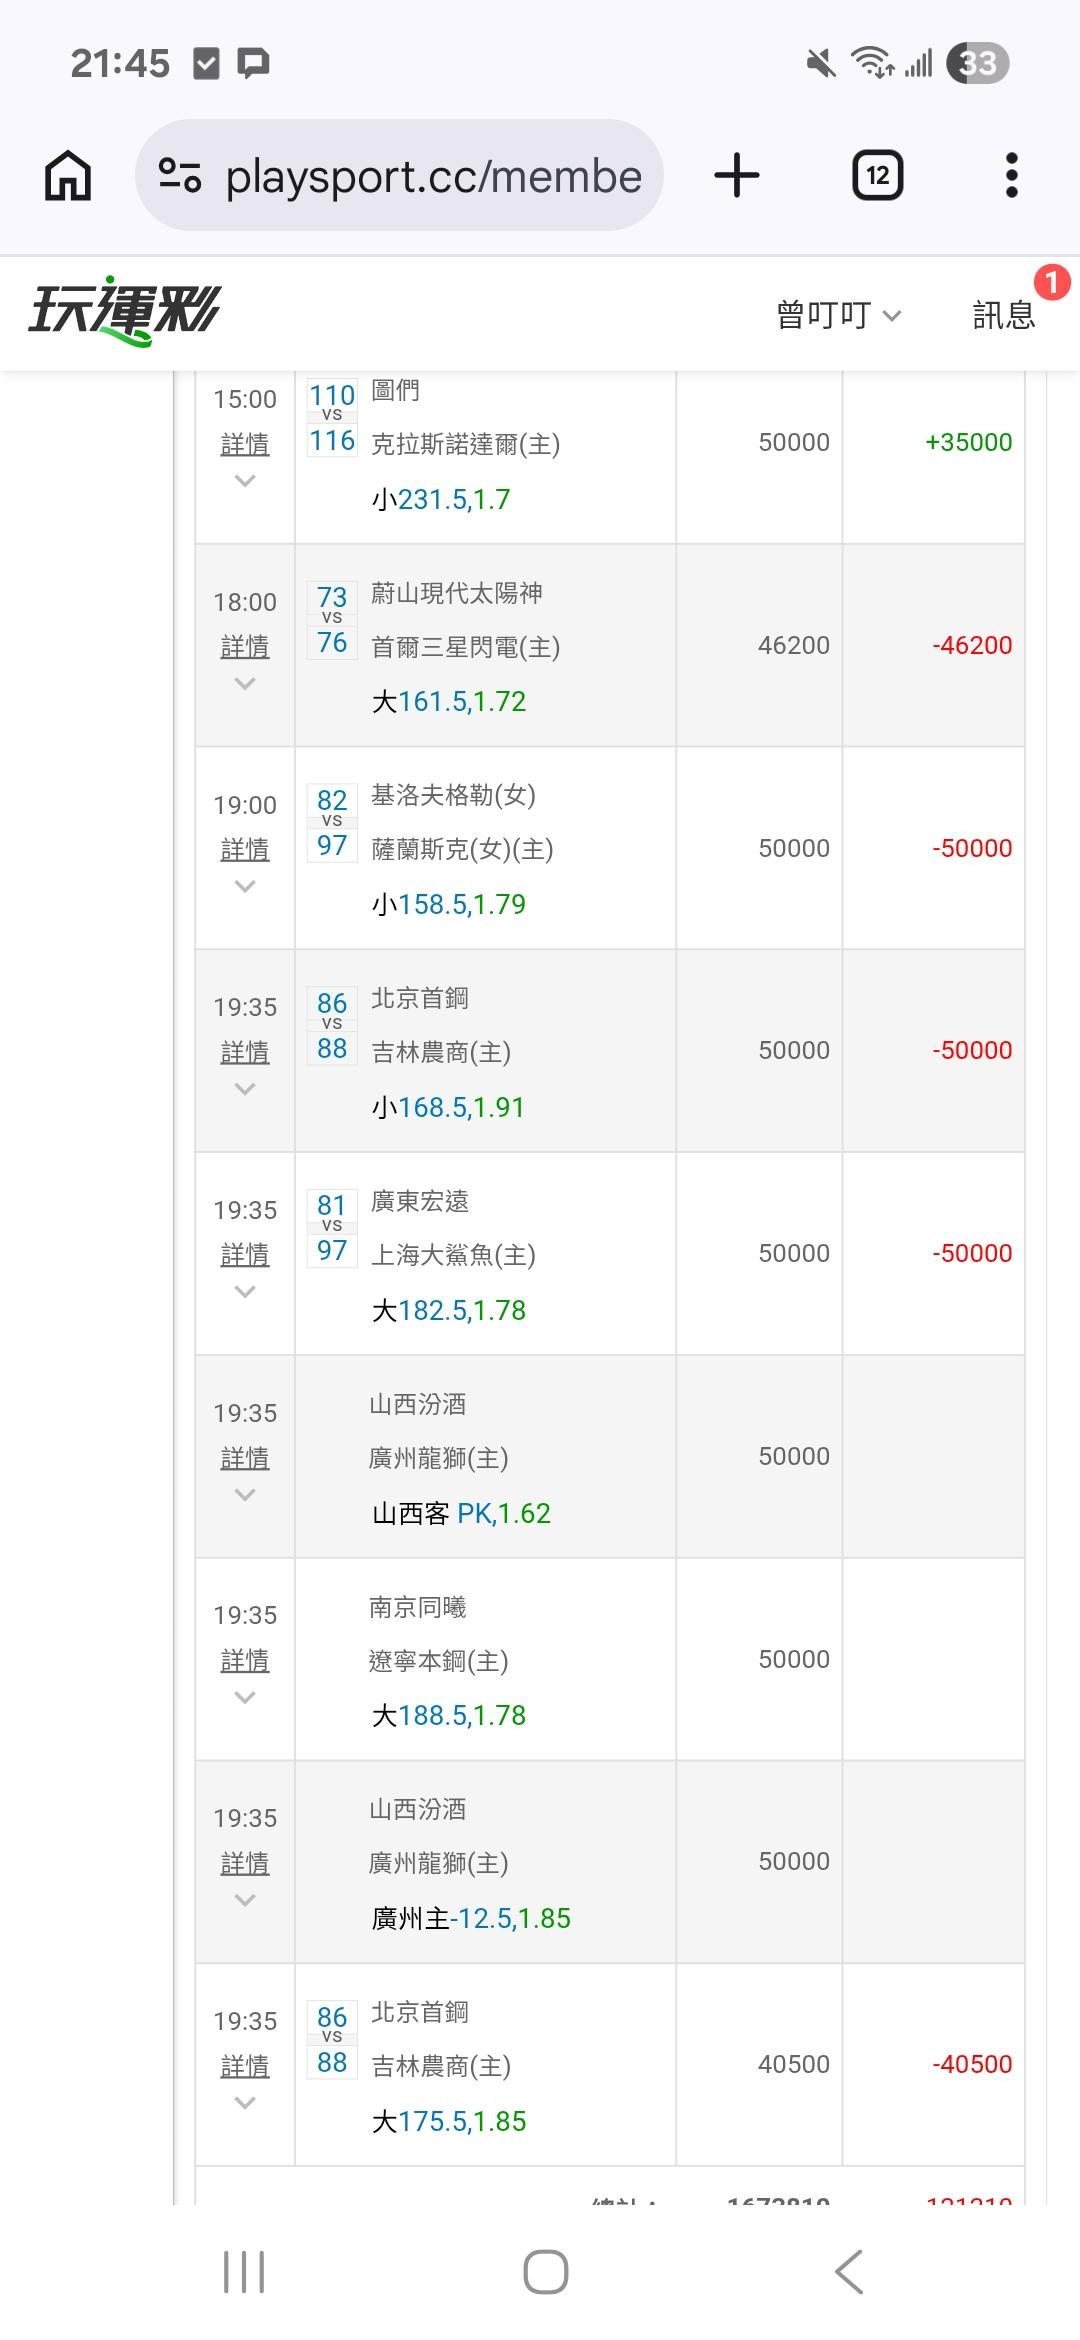Viewport: 1080px width, 2340px height.
Task: Expand details chevron for 15:00 game
Action: (x=245, y=481)
